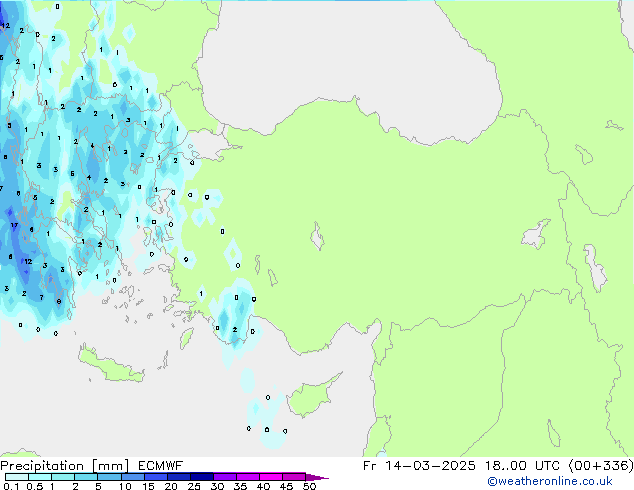Click the 30–35 mm purple swatch

point(225,477)
